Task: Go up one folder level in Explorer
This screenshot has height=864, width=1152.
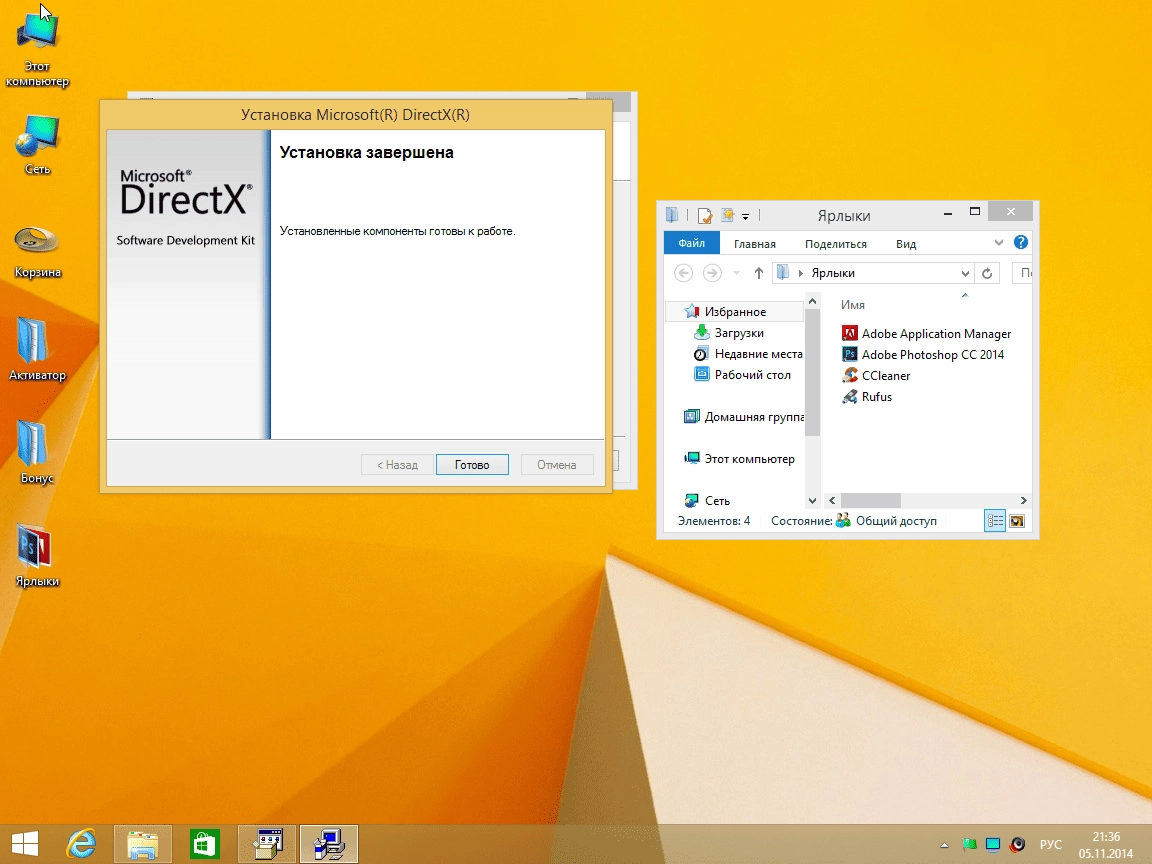Action: [758, 273]
